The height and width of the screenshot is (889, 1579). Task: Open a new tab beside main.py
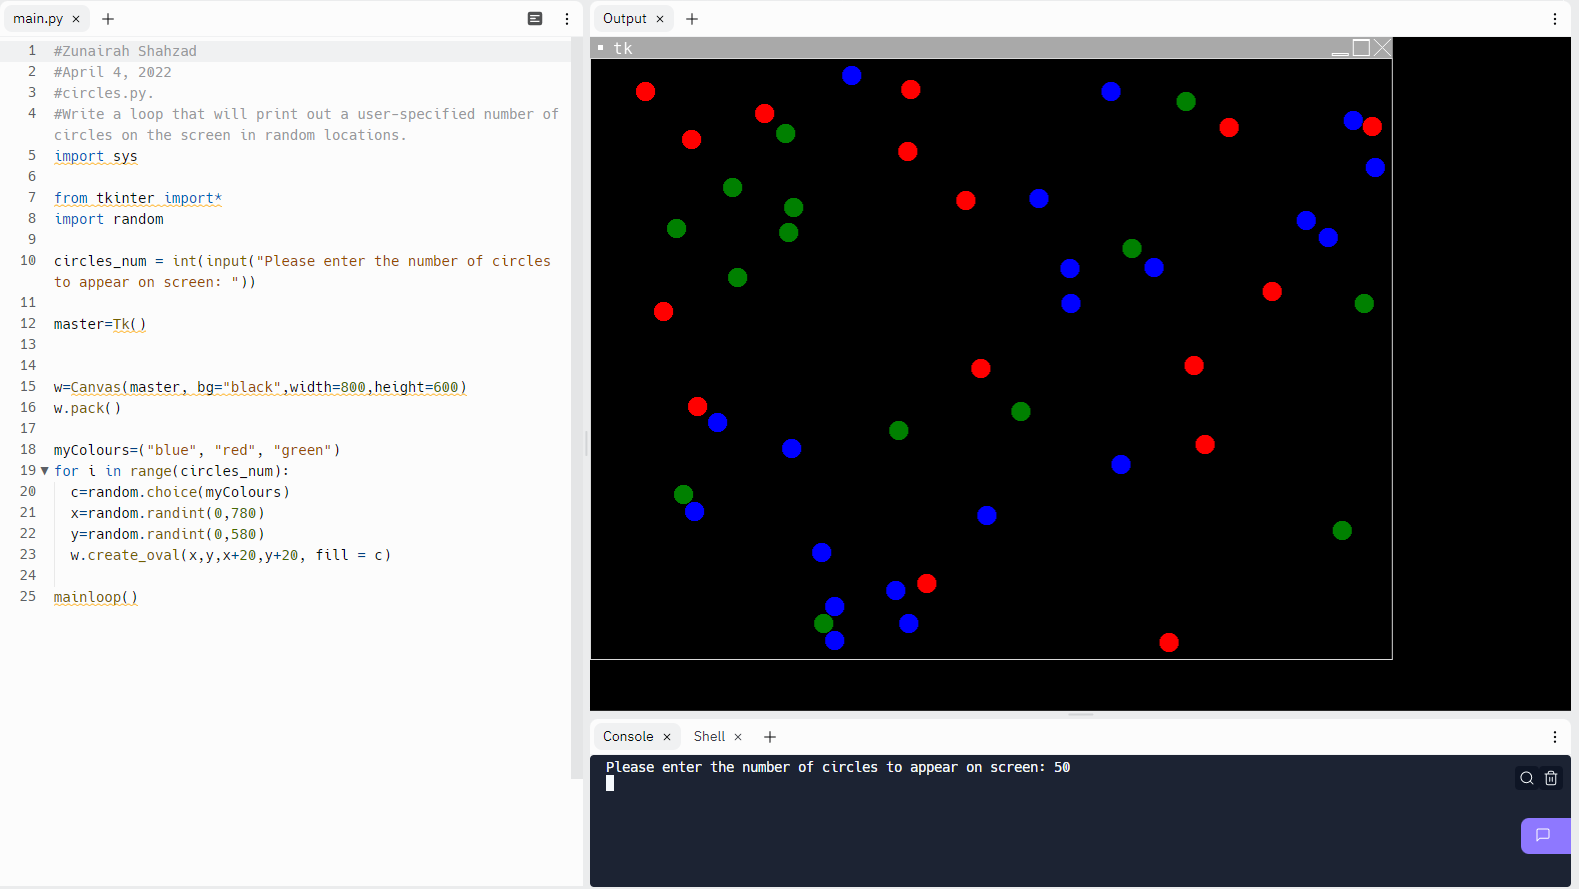tap(108, 19)
